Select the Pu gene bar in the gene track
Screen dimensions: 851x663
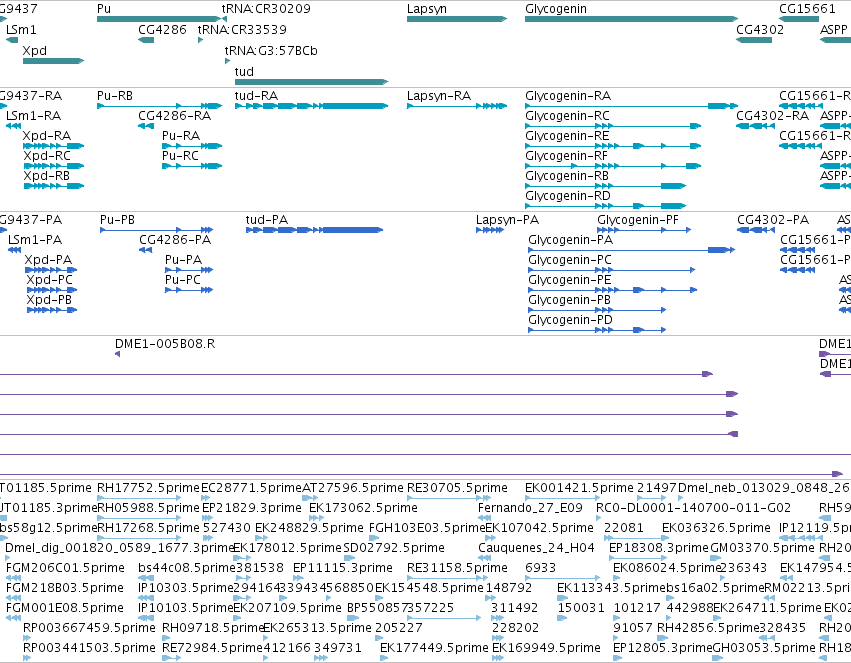pos(158,19)
